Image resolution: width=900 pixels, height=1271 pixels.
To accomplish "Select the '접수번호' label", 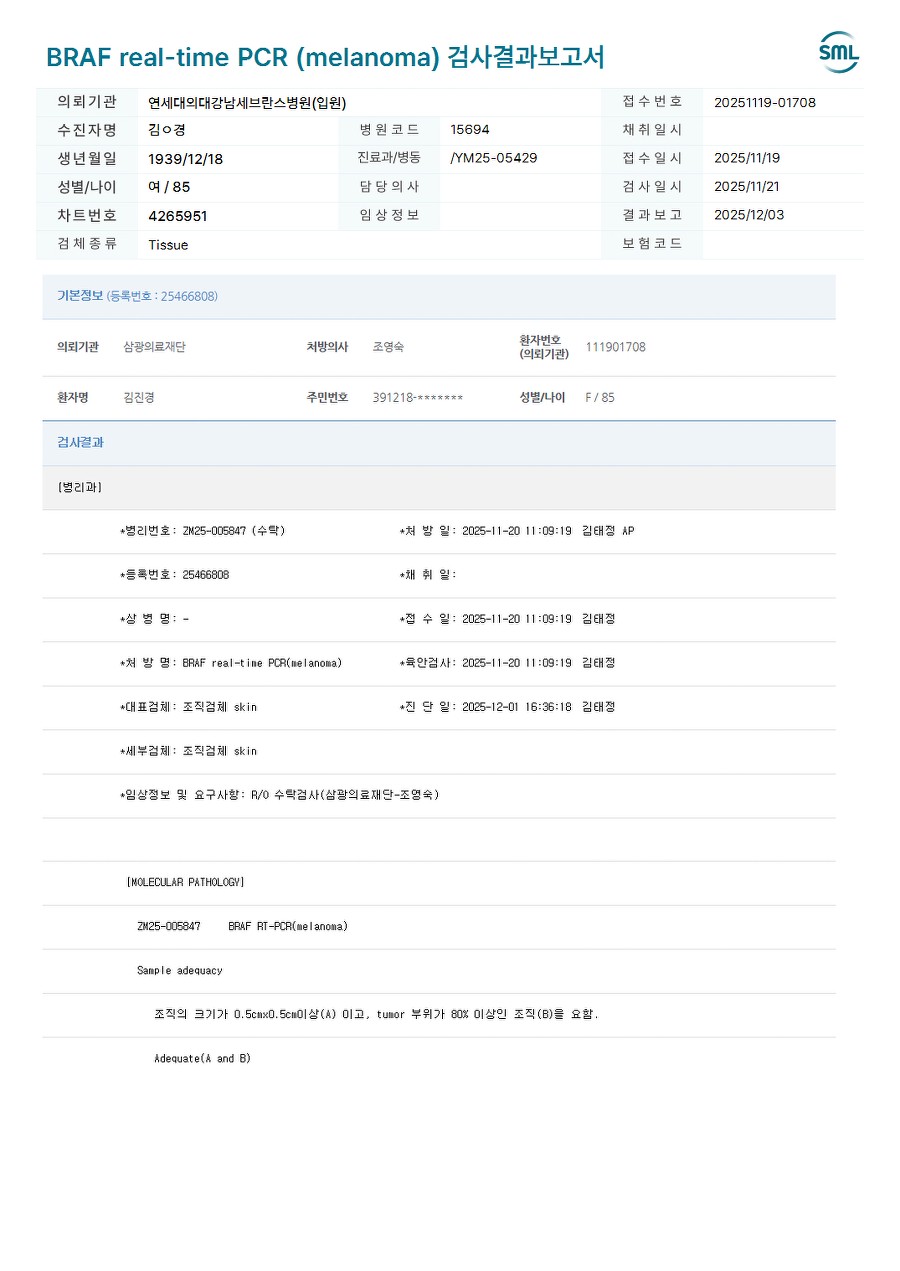I will click(x=652, y=101).
